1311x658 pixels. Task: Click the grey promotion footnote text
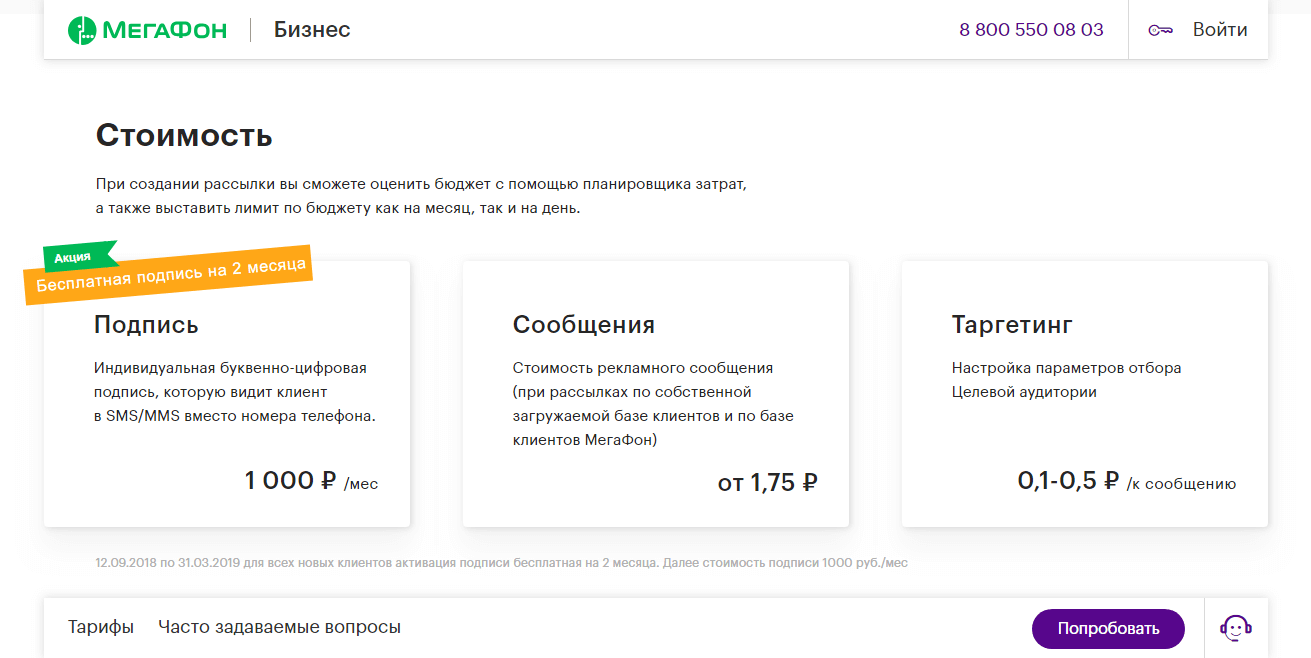click(501, 563)
